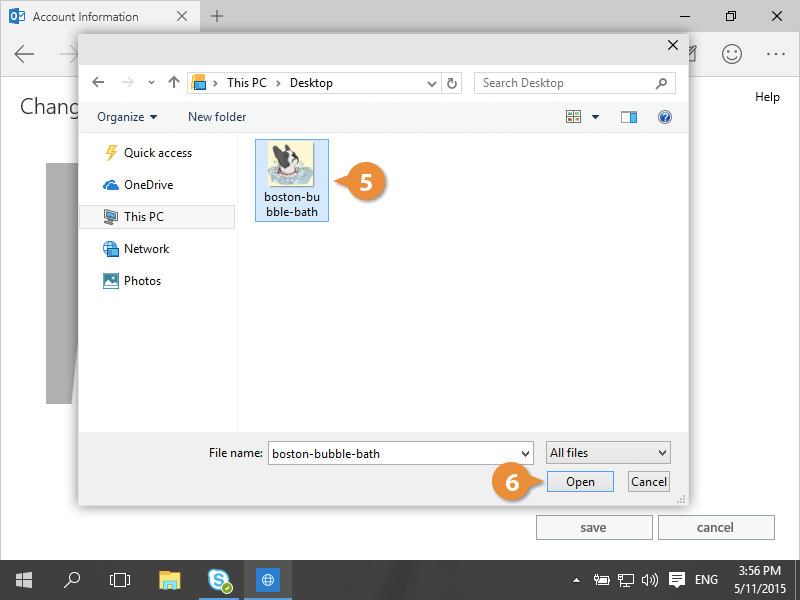Change view using the view layout icon

[574, 117]
